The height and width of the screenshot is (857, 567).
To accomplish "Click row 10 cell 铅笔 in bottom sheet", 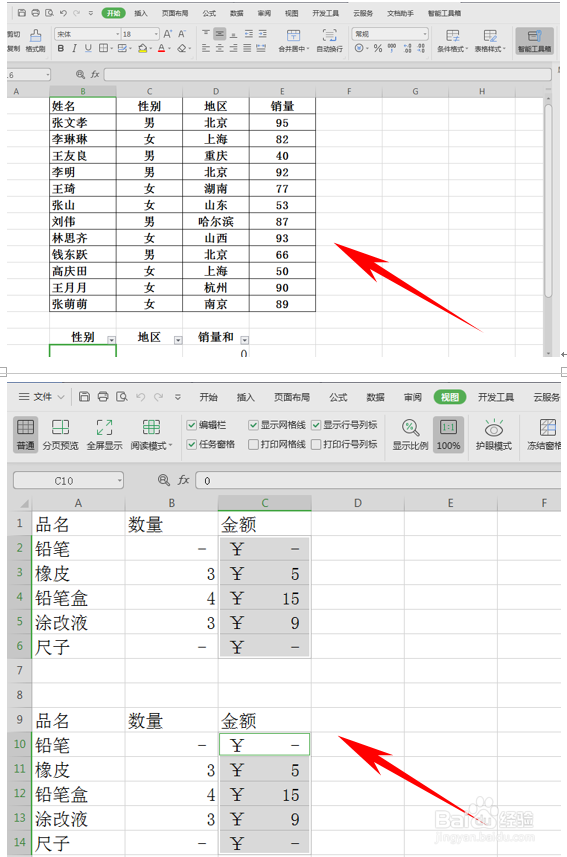I will [78, 745].
